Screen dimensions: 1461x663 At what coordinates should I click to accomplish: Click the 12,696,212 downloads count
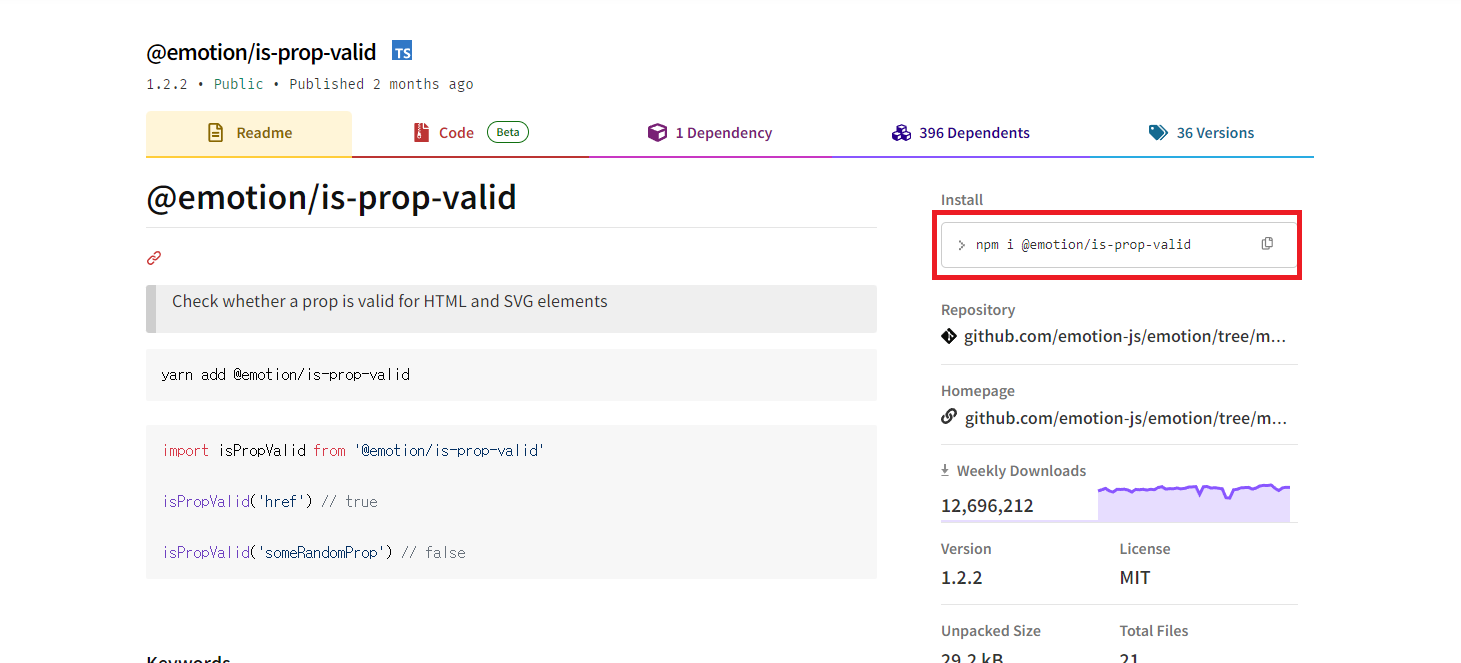[x=987, y=506]
